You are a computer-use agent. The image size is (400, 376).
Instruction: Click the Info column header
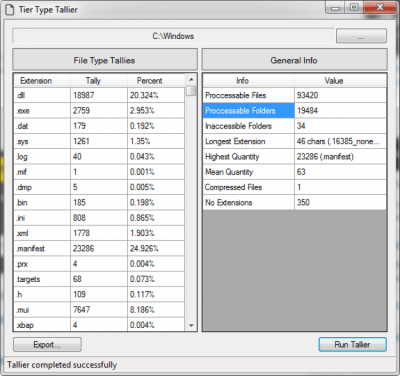pos(248,81)
